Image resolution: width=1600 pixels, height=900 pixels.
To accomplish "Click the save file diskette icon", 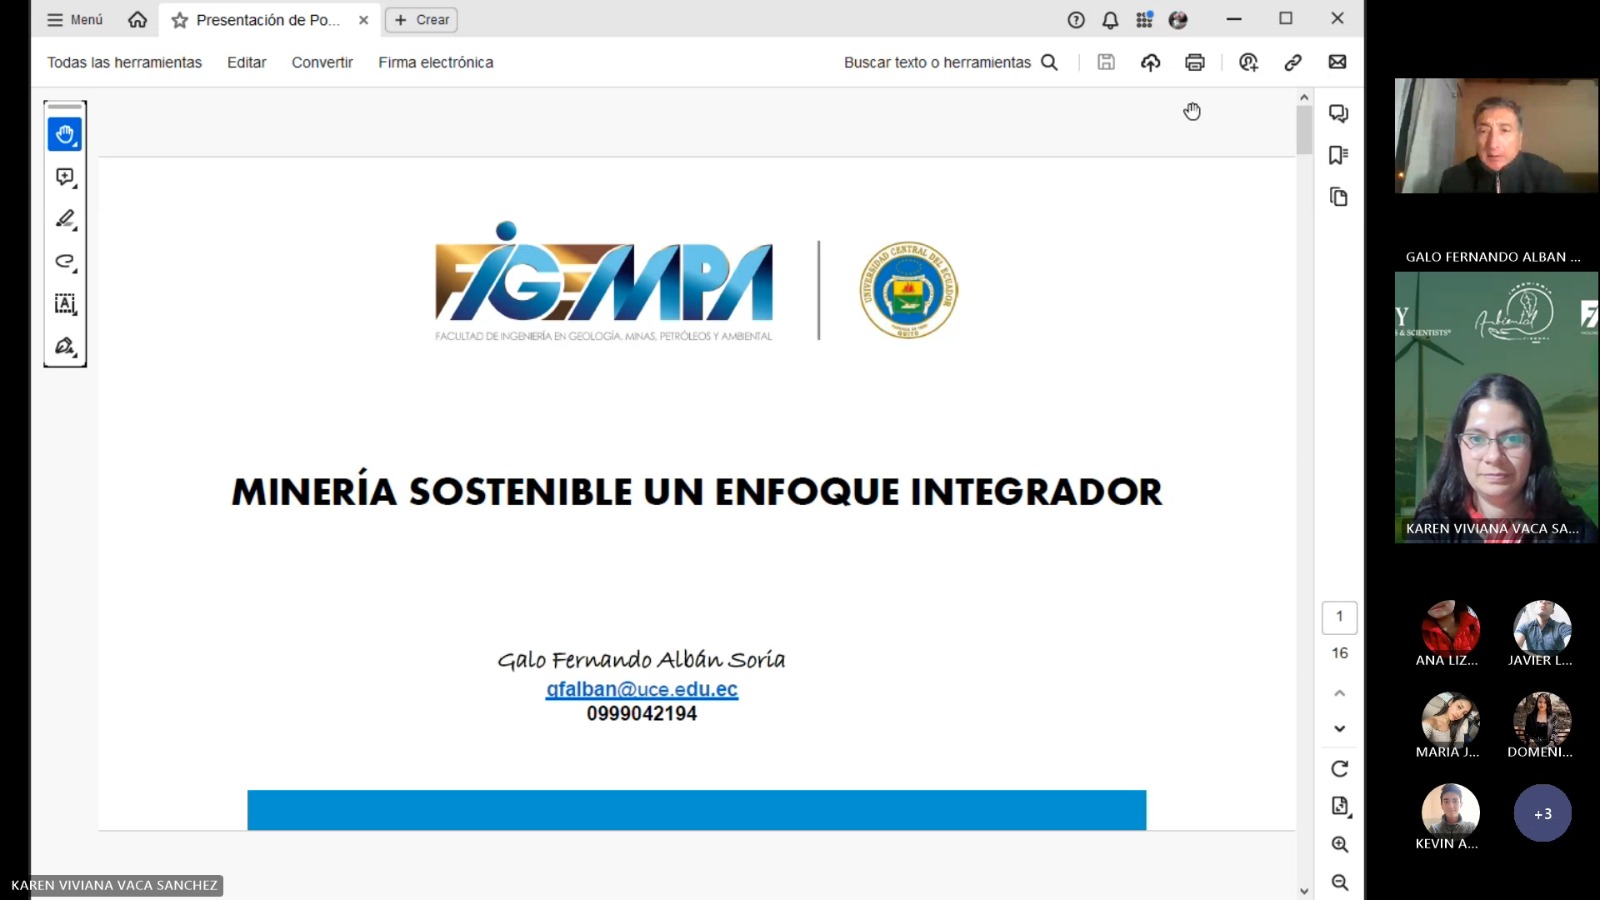I will pyautogui.click(x=1106, y=62).
